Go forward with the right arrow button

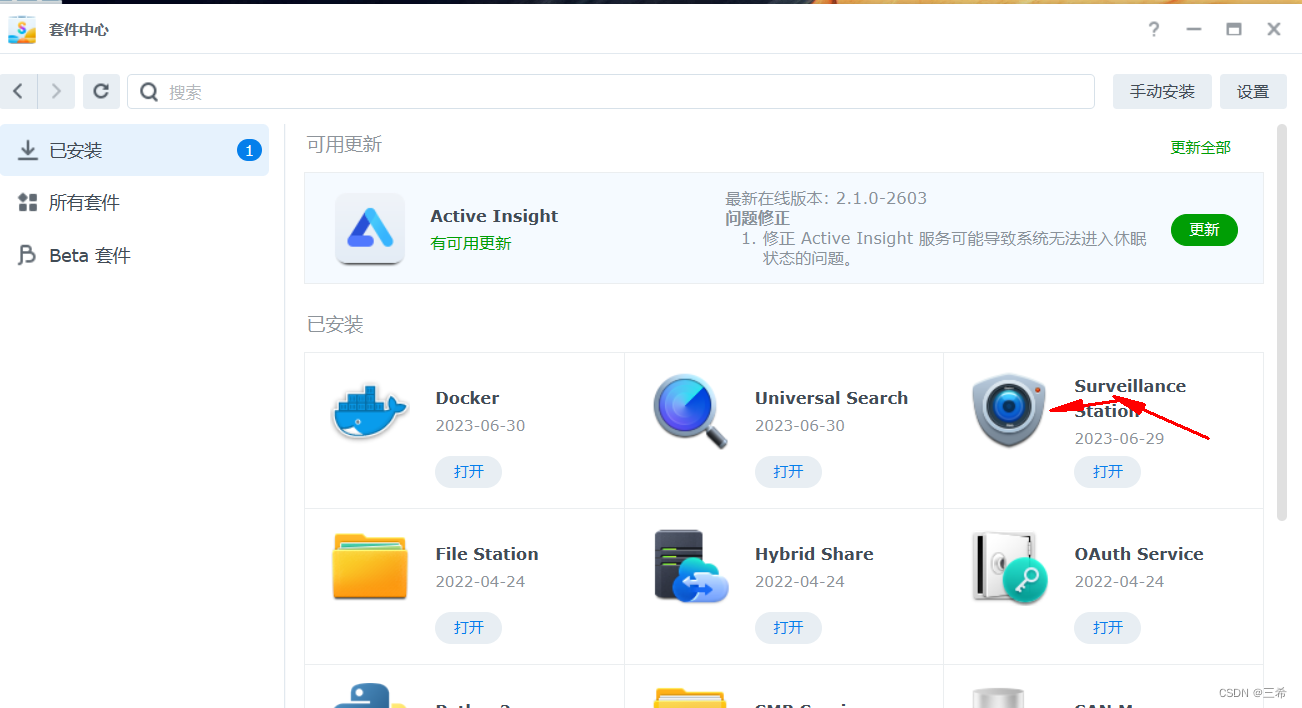click(56, 91)
